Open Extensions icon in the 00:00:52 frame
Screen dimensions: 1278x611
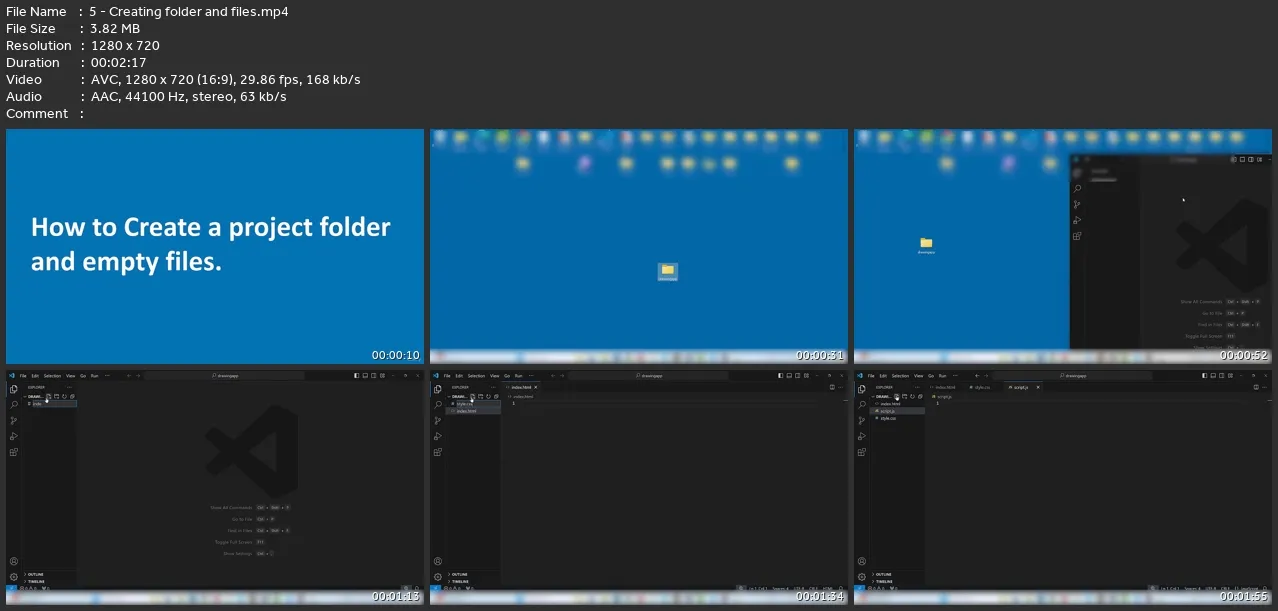(1077, 237)
